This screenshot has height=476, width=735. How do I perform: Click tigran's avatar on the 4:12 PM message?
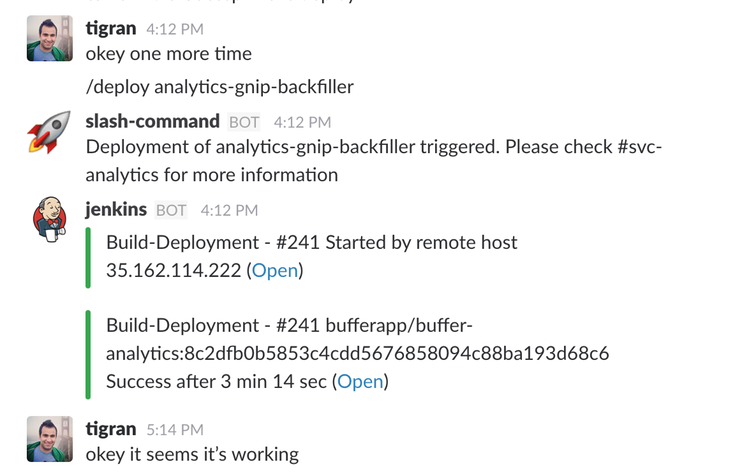point(50,38)
